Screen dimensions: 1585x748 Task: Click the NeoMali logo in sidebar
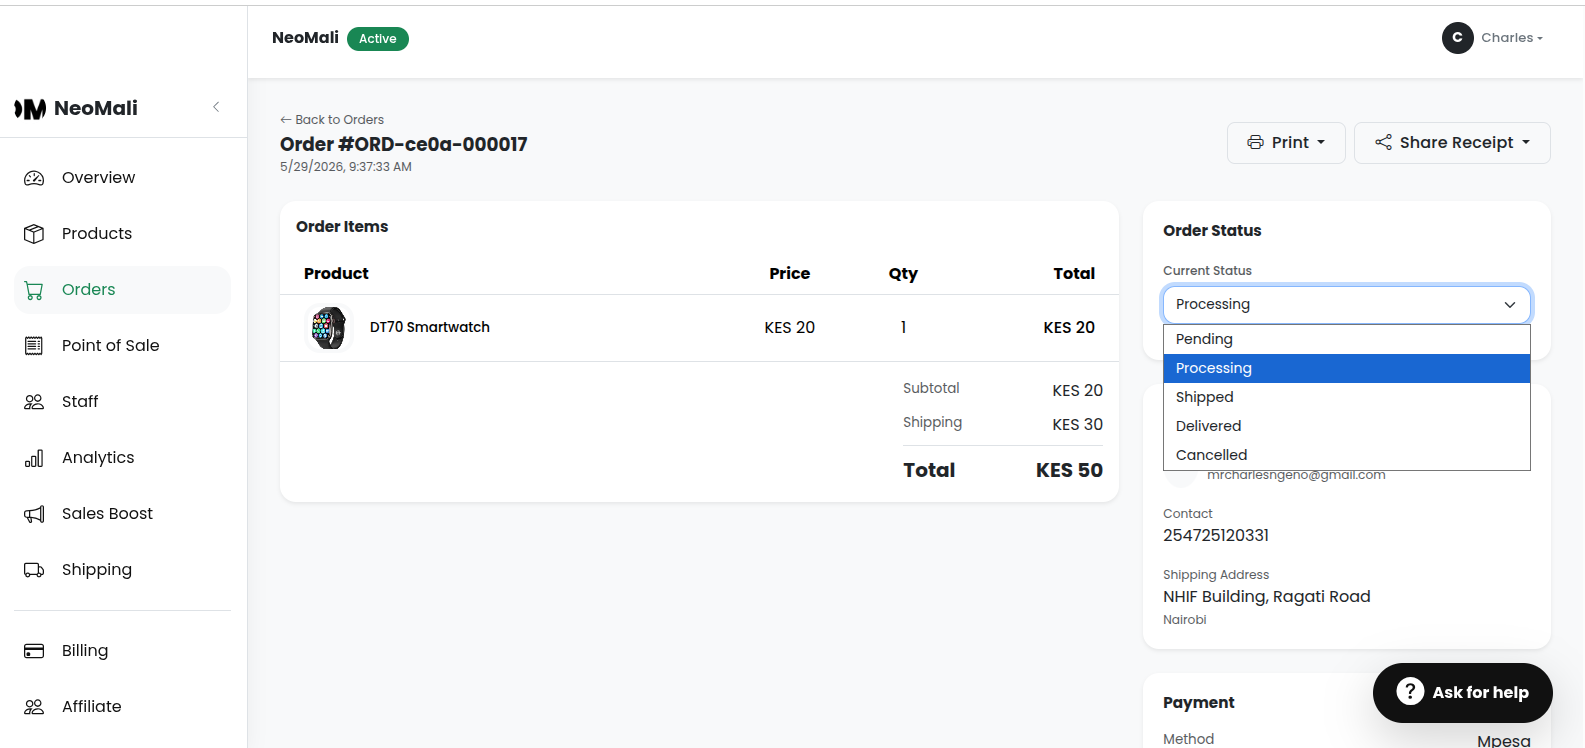(x=76, y=108)
